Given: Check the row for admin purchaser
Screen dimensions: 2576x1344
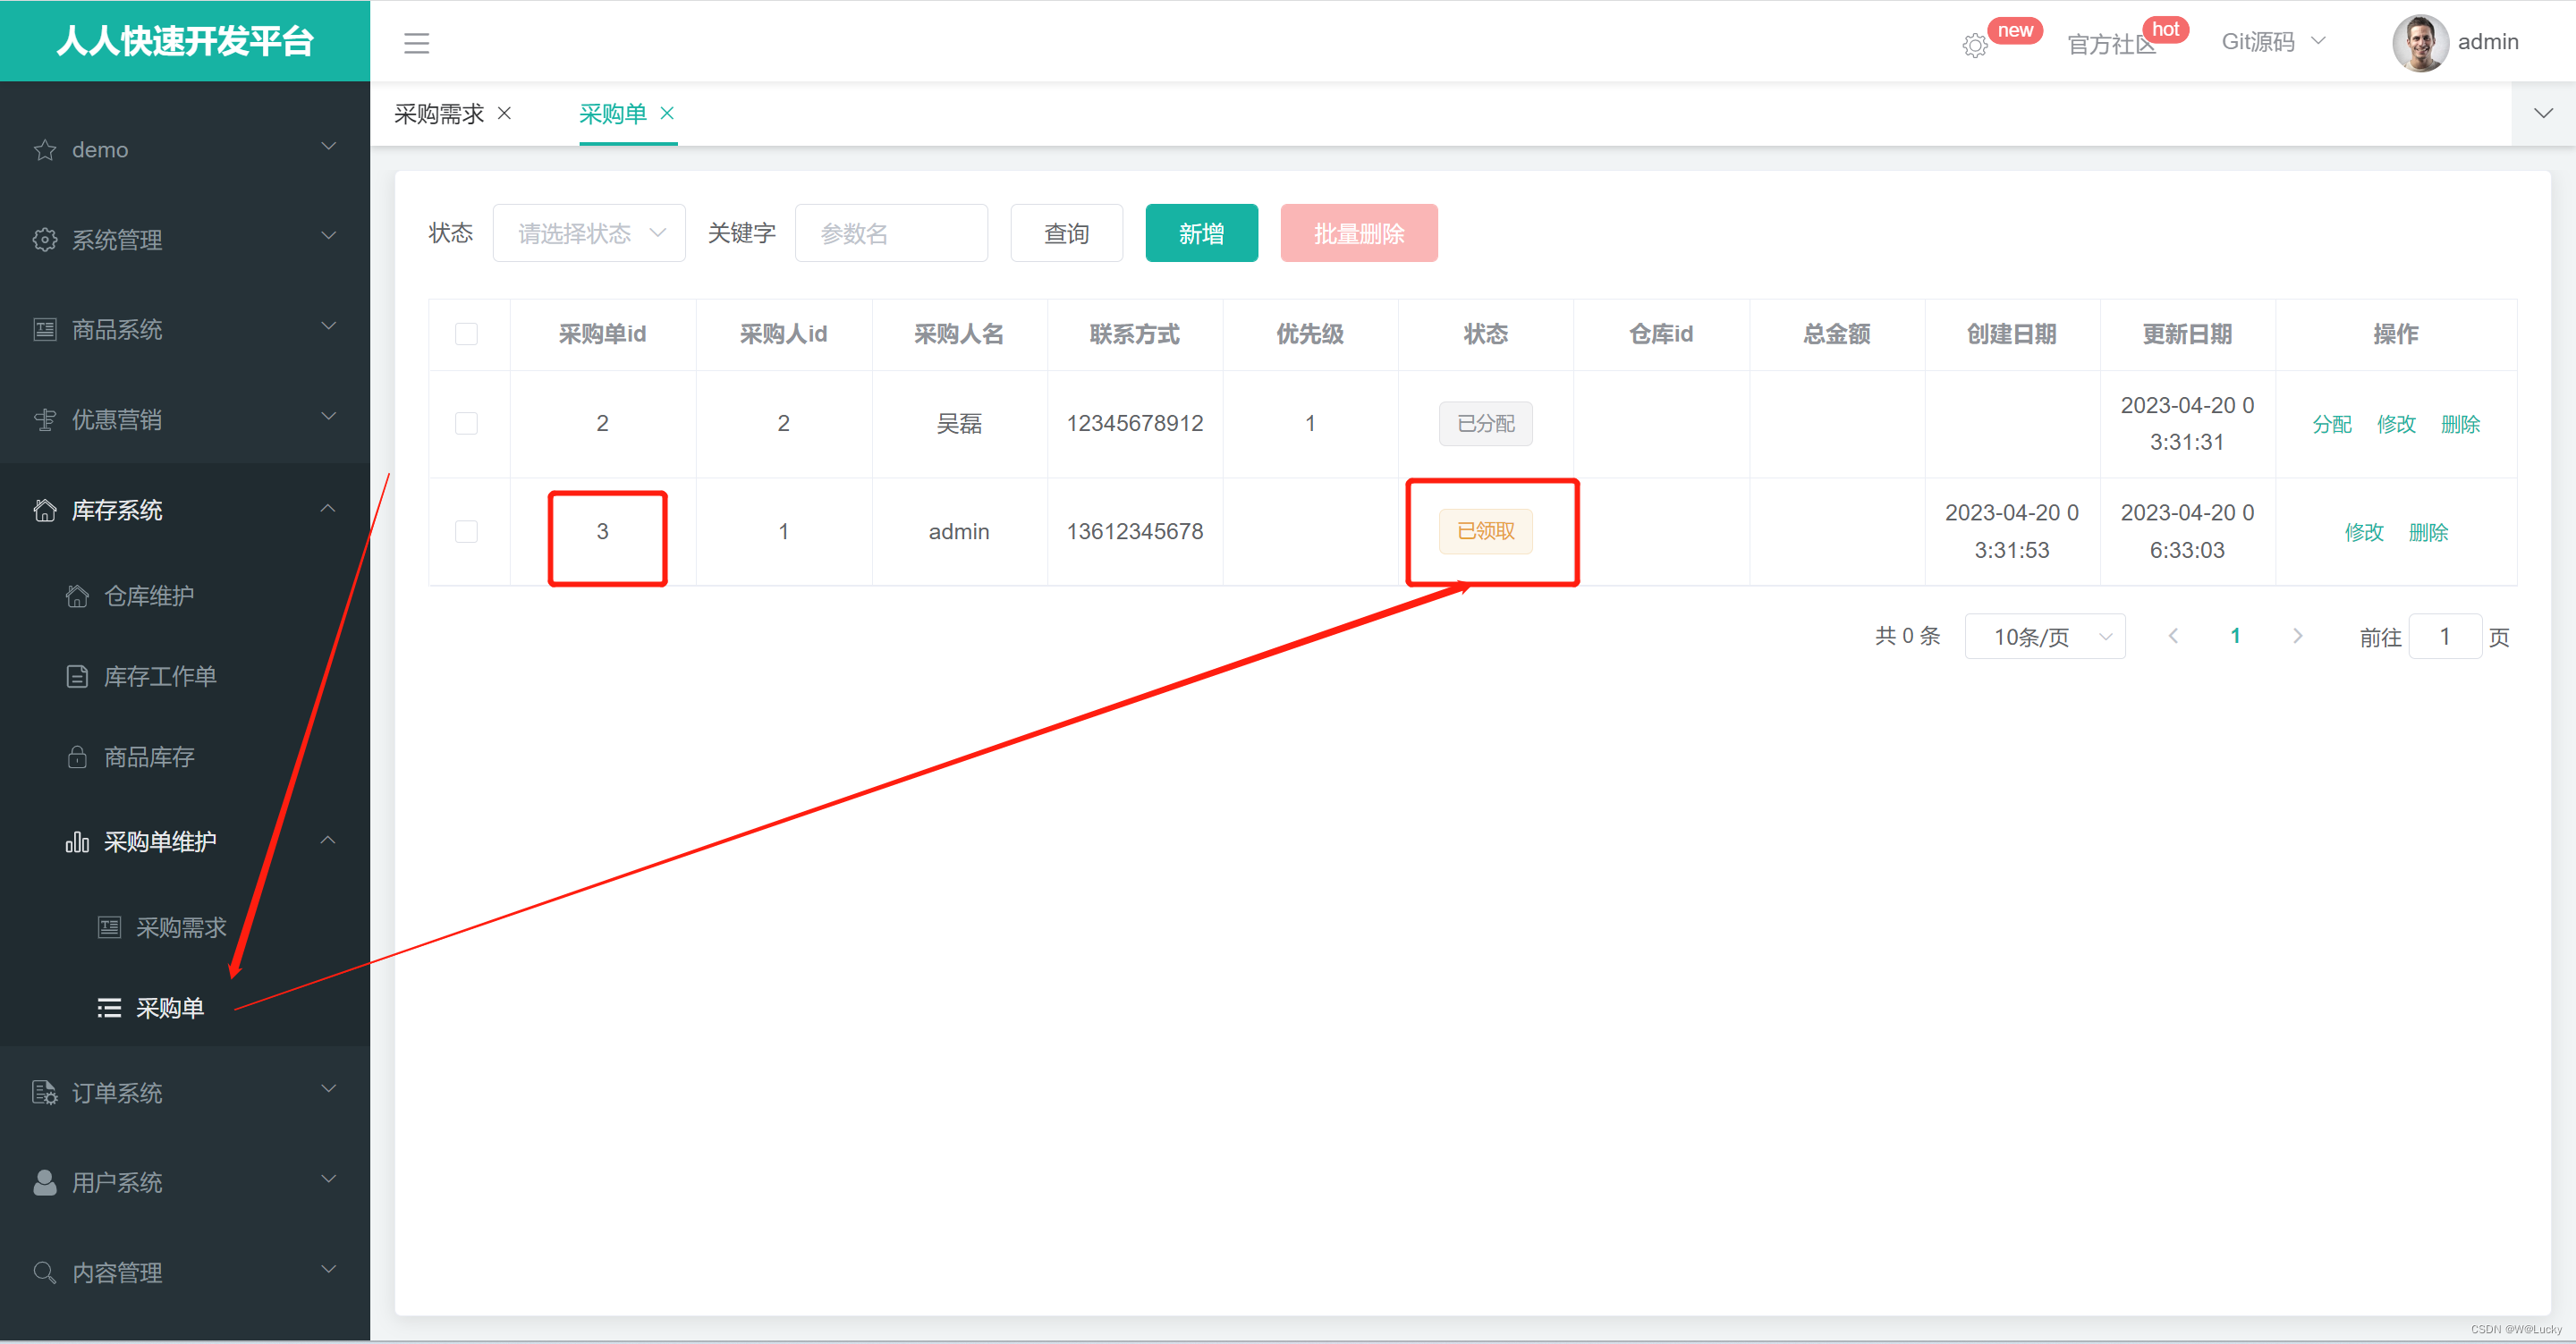Looking at the screenshot, I should tap(466, 531).
